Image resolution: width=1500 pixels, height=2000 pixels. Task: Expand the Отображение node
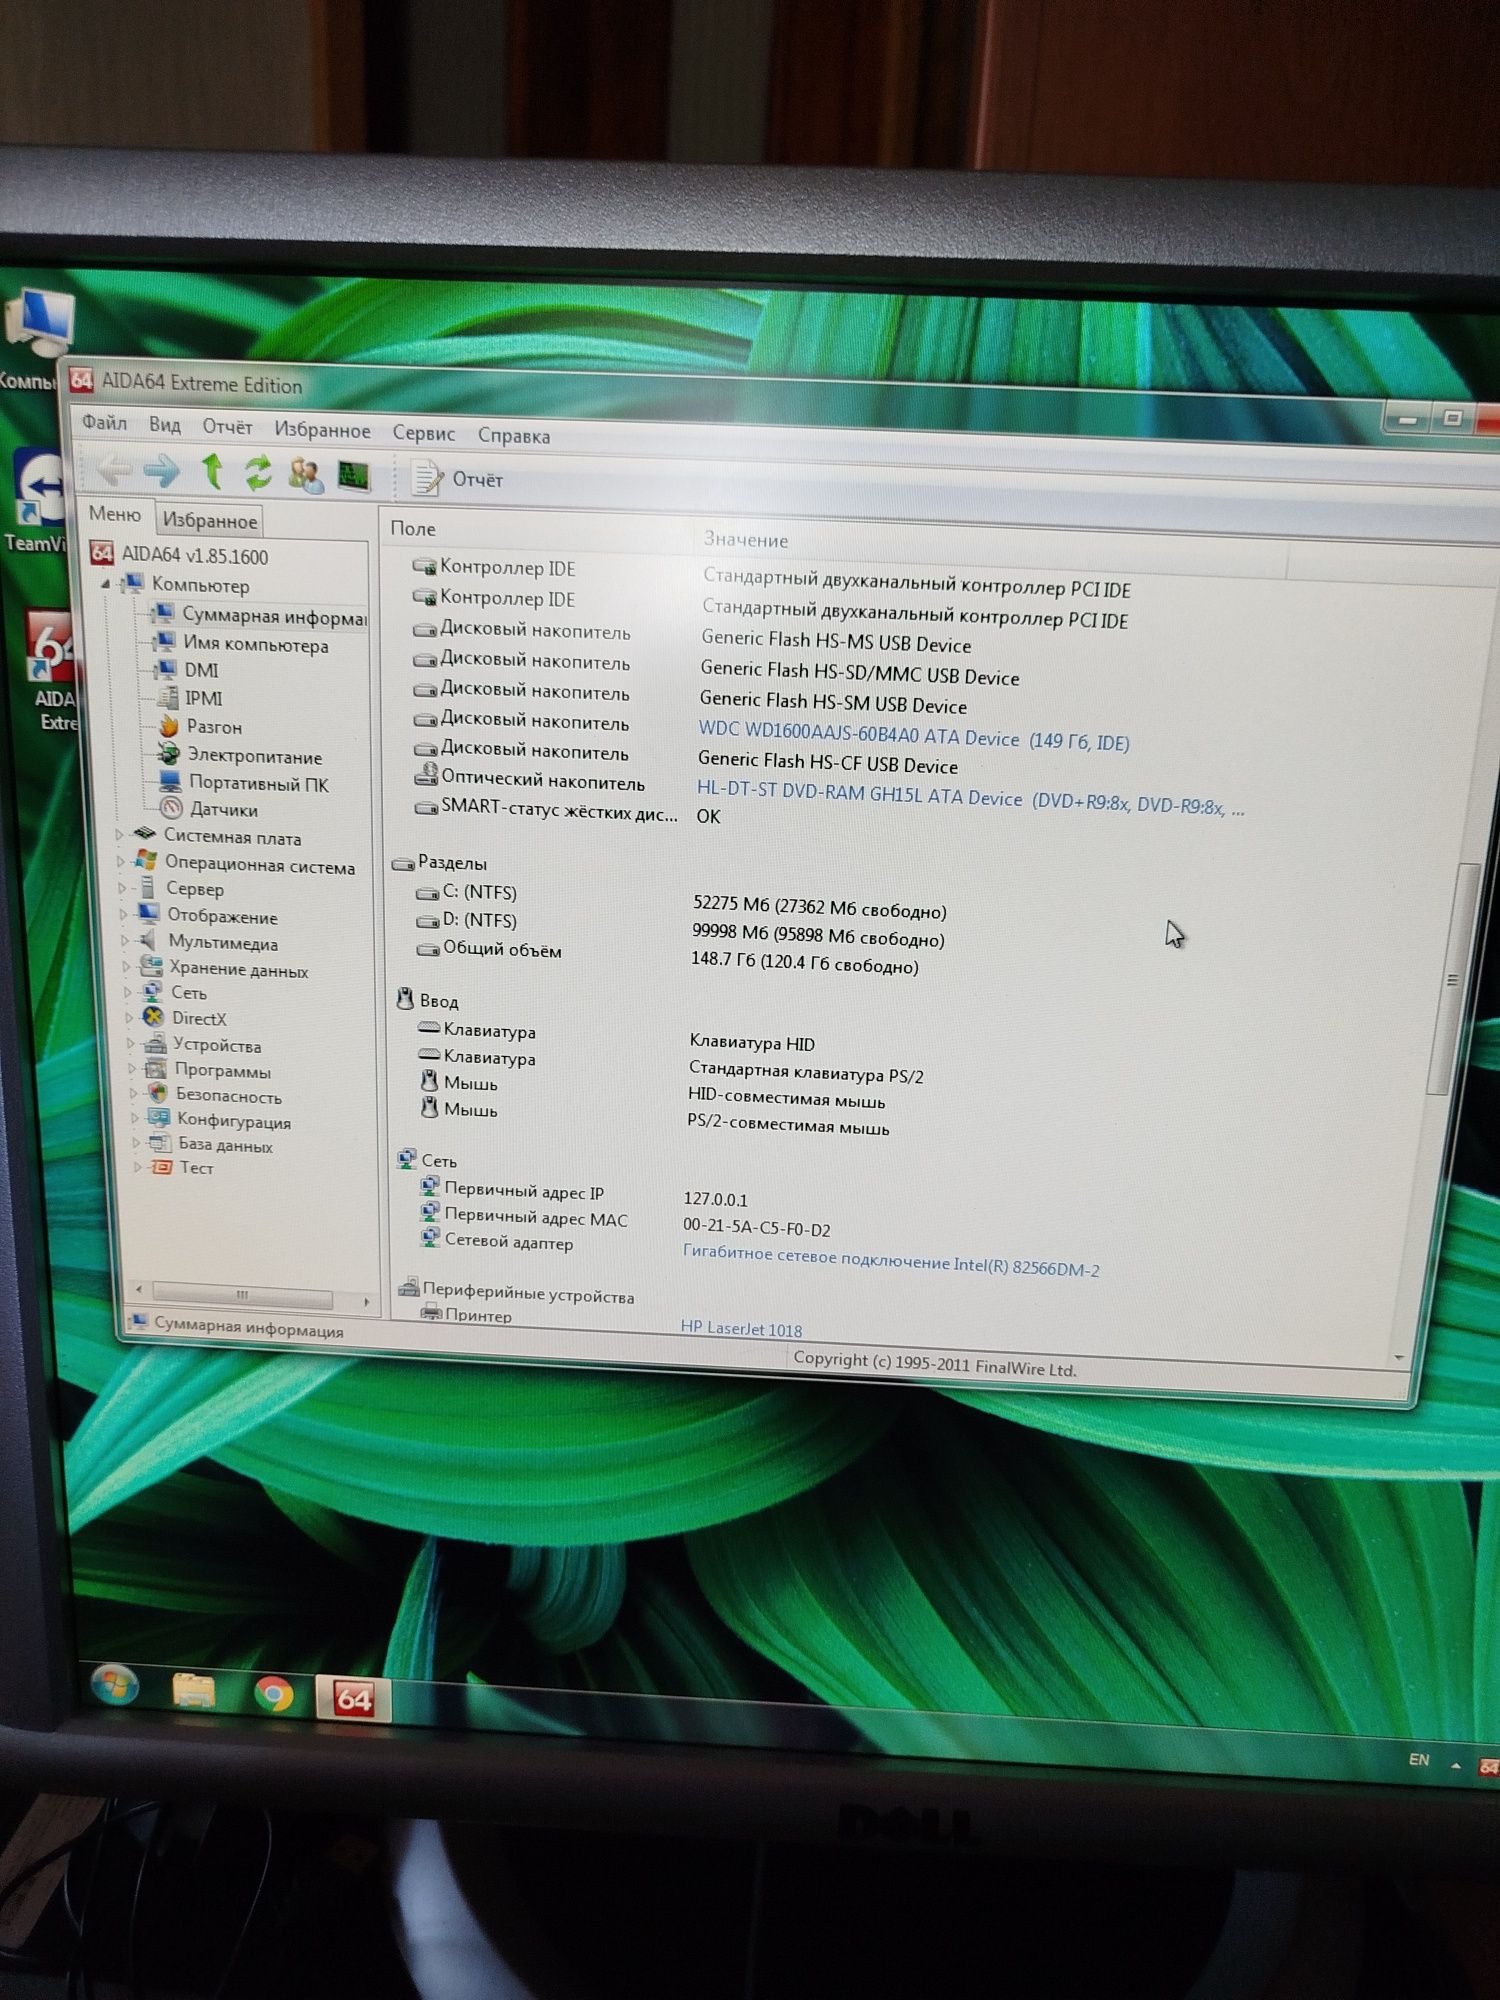[125, 914]
